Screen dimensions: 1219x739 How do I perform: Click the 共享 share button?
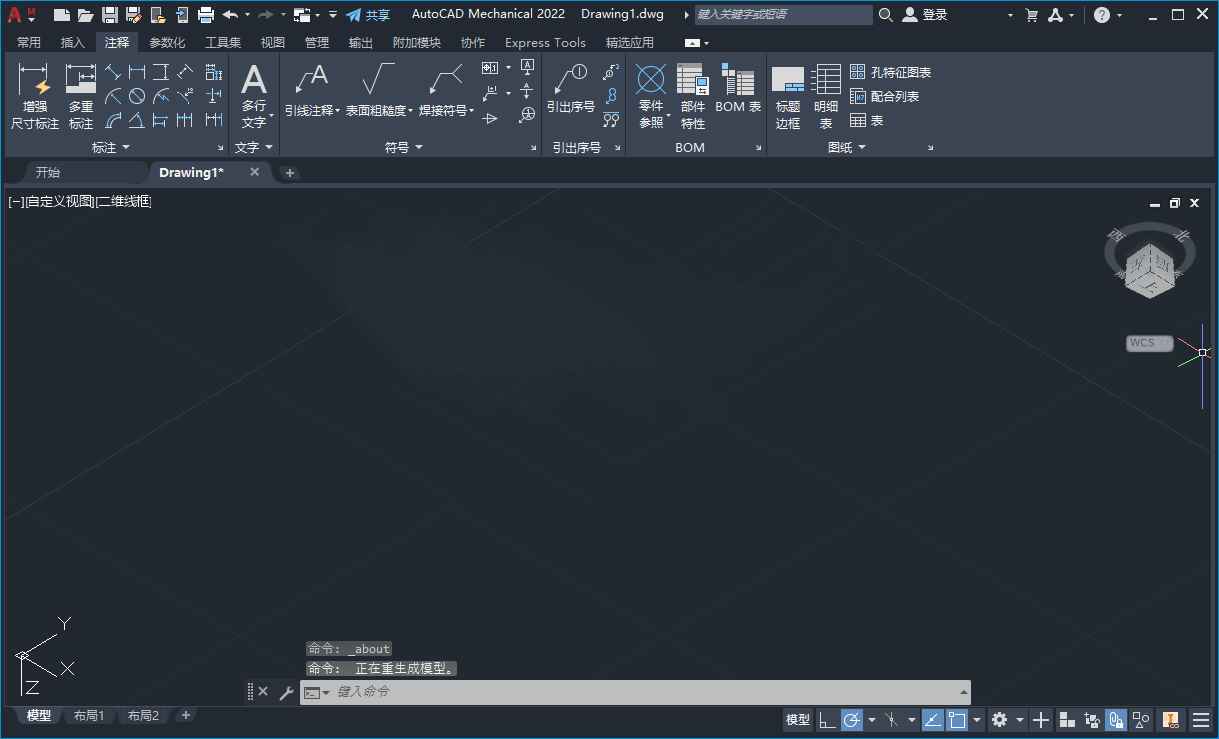pos(368,15)
